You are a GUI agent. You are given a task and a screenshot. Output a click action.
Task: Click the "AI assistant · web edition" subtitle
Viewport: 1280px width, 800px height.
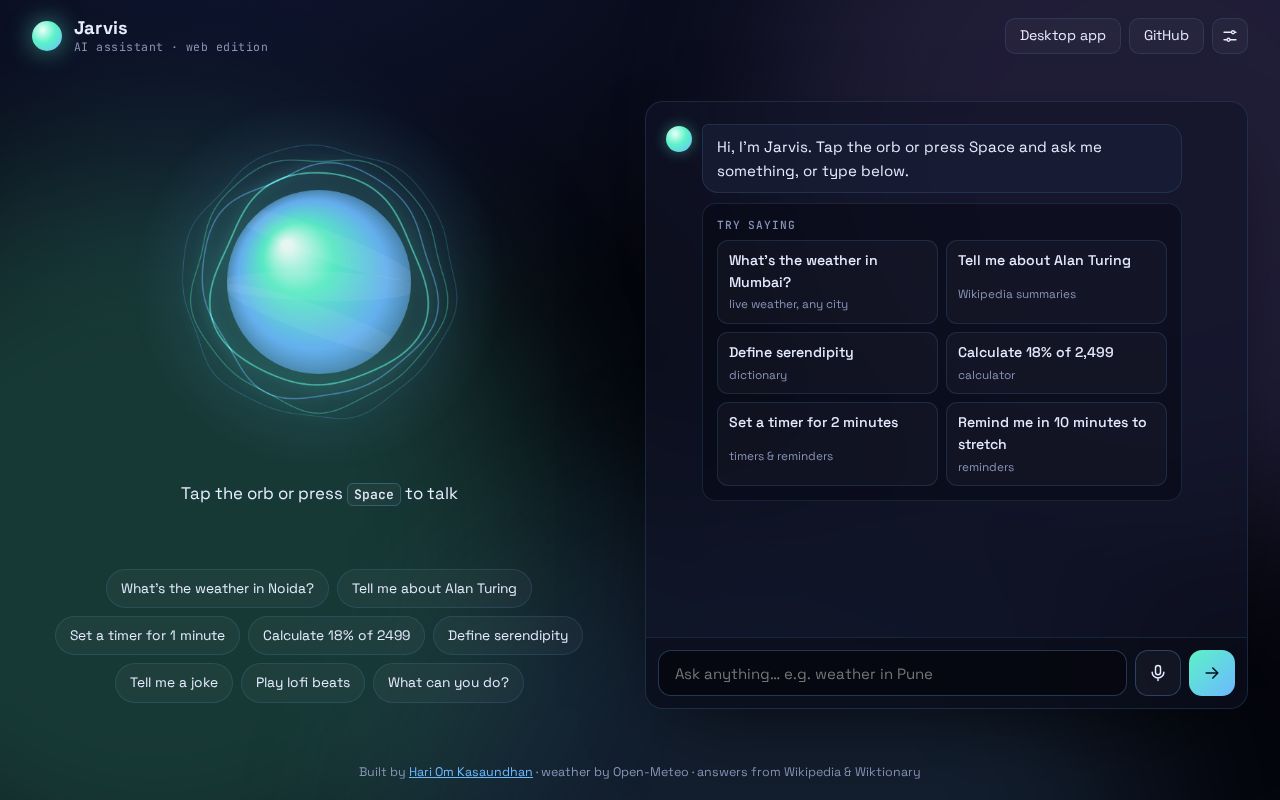171,47
